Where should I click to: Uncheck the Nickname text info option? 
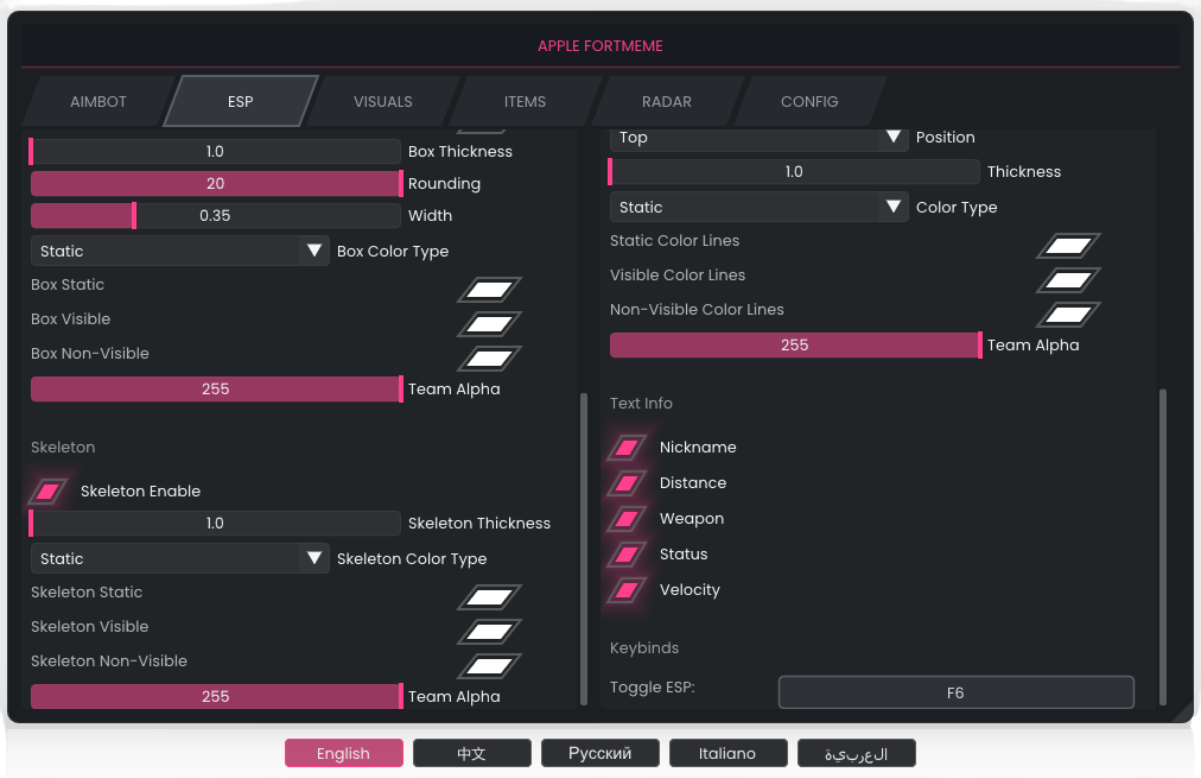[627, 447]
